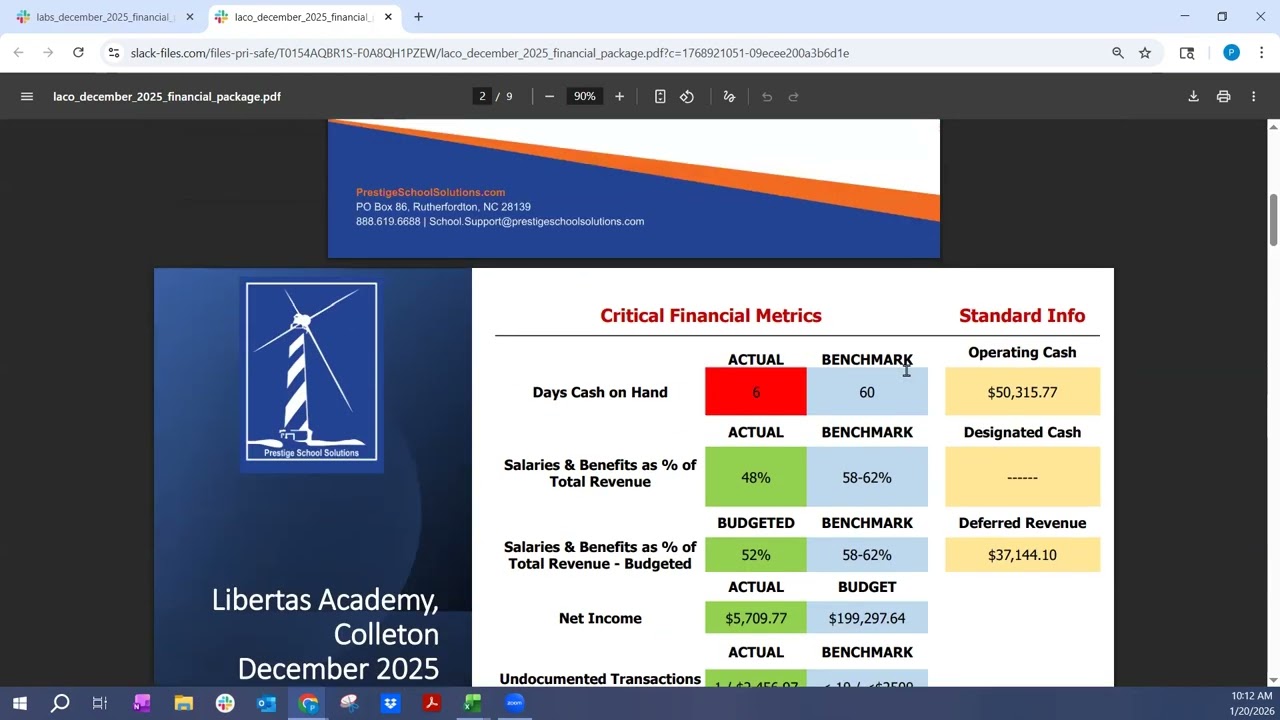Rotate the PDF counterclockwise
This screenshot has height=720, width=1280.
point(687,97)
